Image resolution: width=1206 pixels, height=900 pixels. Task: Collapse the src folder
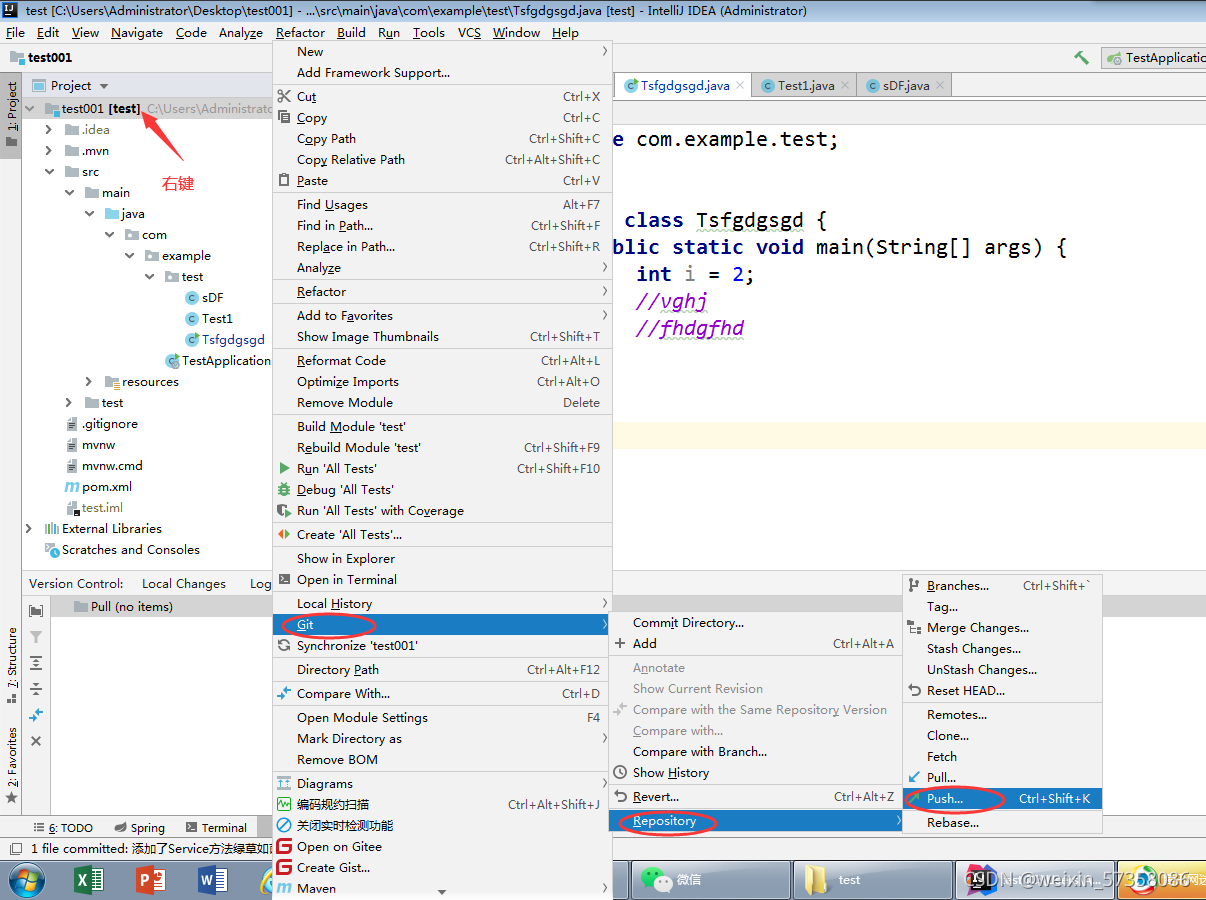click(x=49, y=171)
